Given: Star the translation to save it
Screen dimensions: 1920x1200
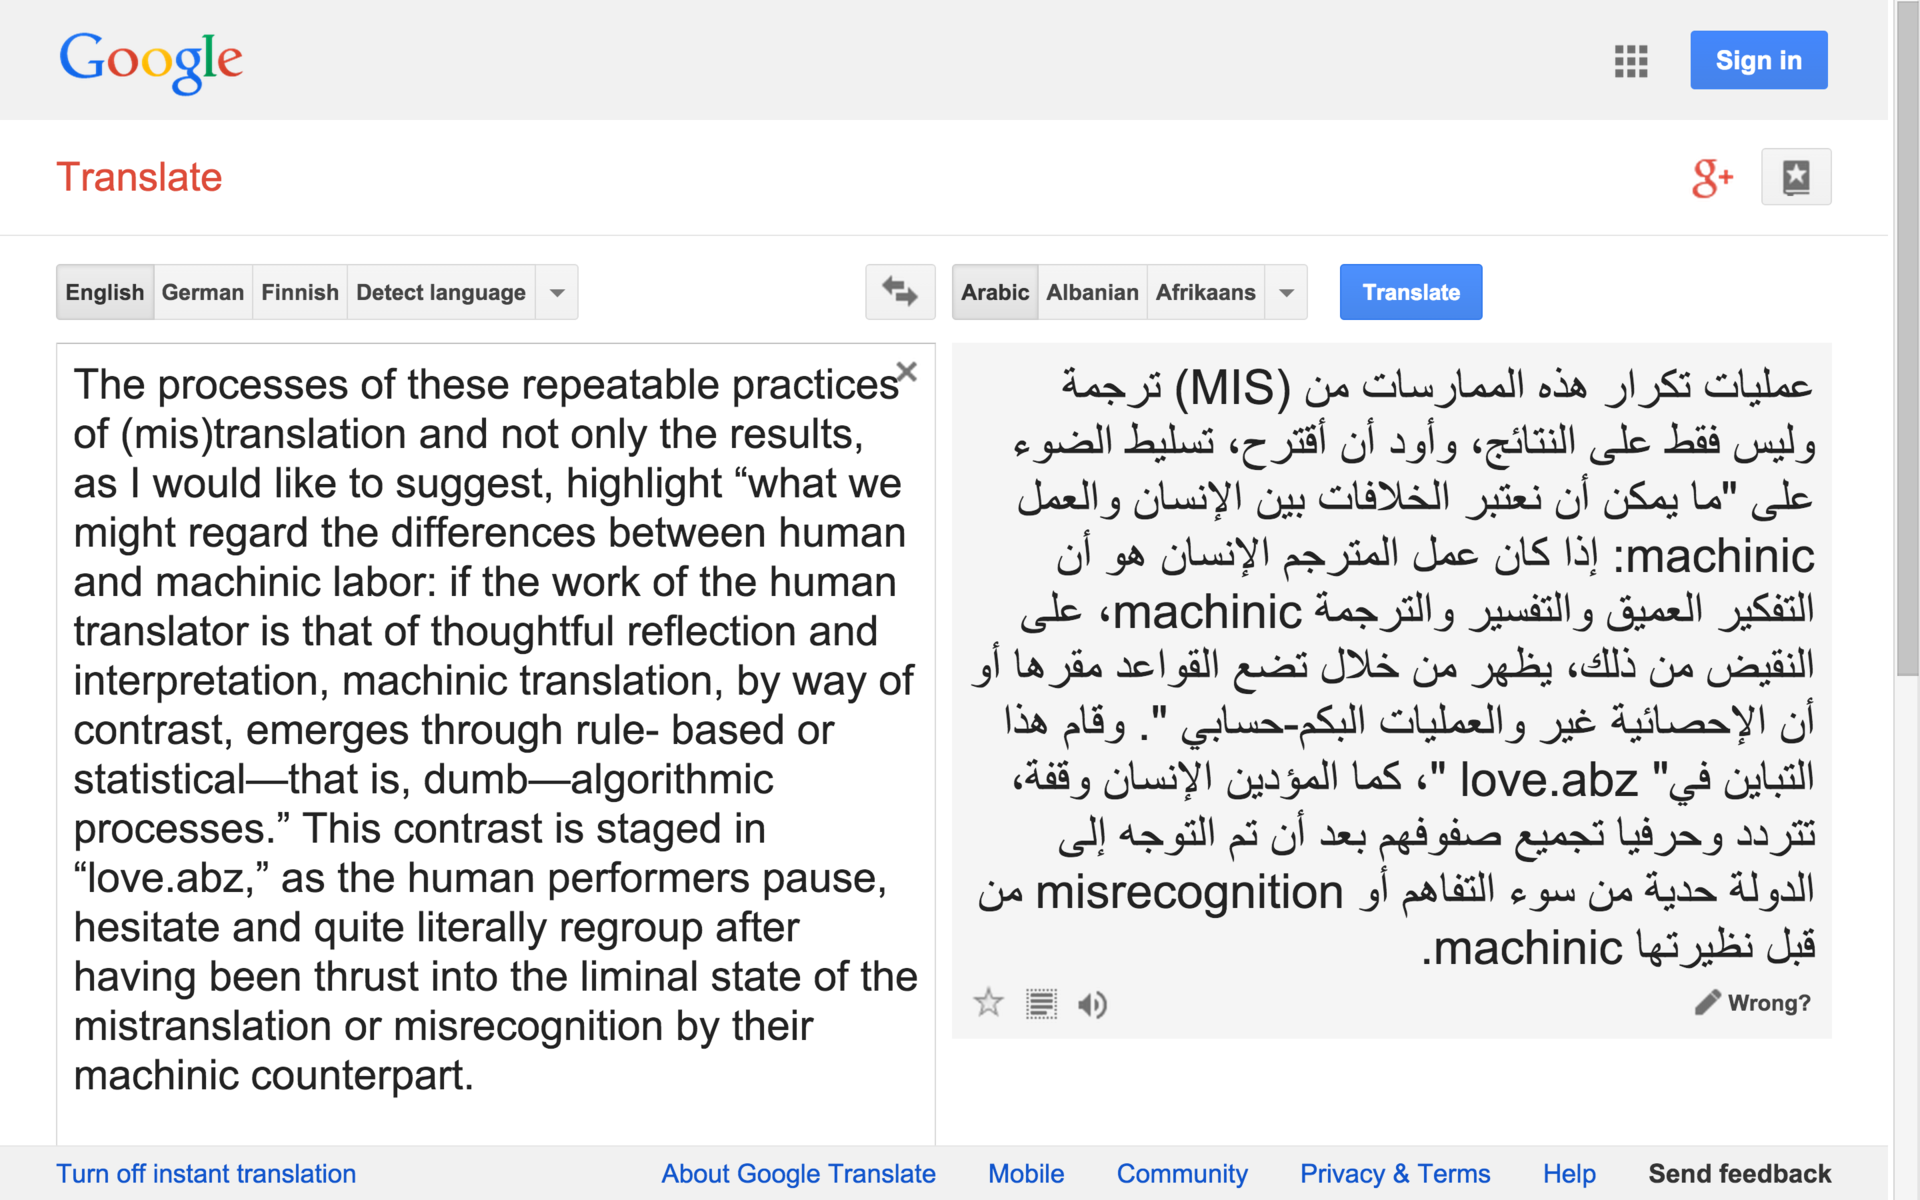Looking at the screenshot, I should [x=988, y=1003].
